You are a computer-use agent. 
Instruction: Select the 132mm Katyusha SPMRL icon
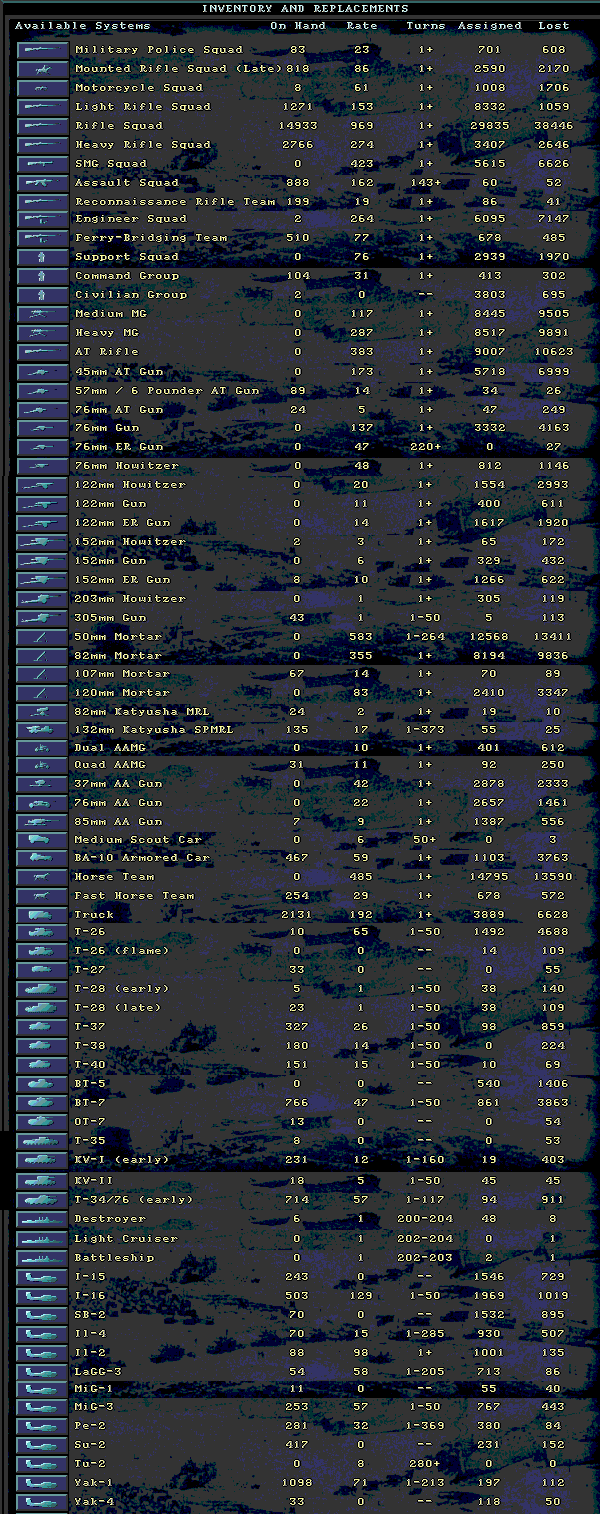click(43, 730)
